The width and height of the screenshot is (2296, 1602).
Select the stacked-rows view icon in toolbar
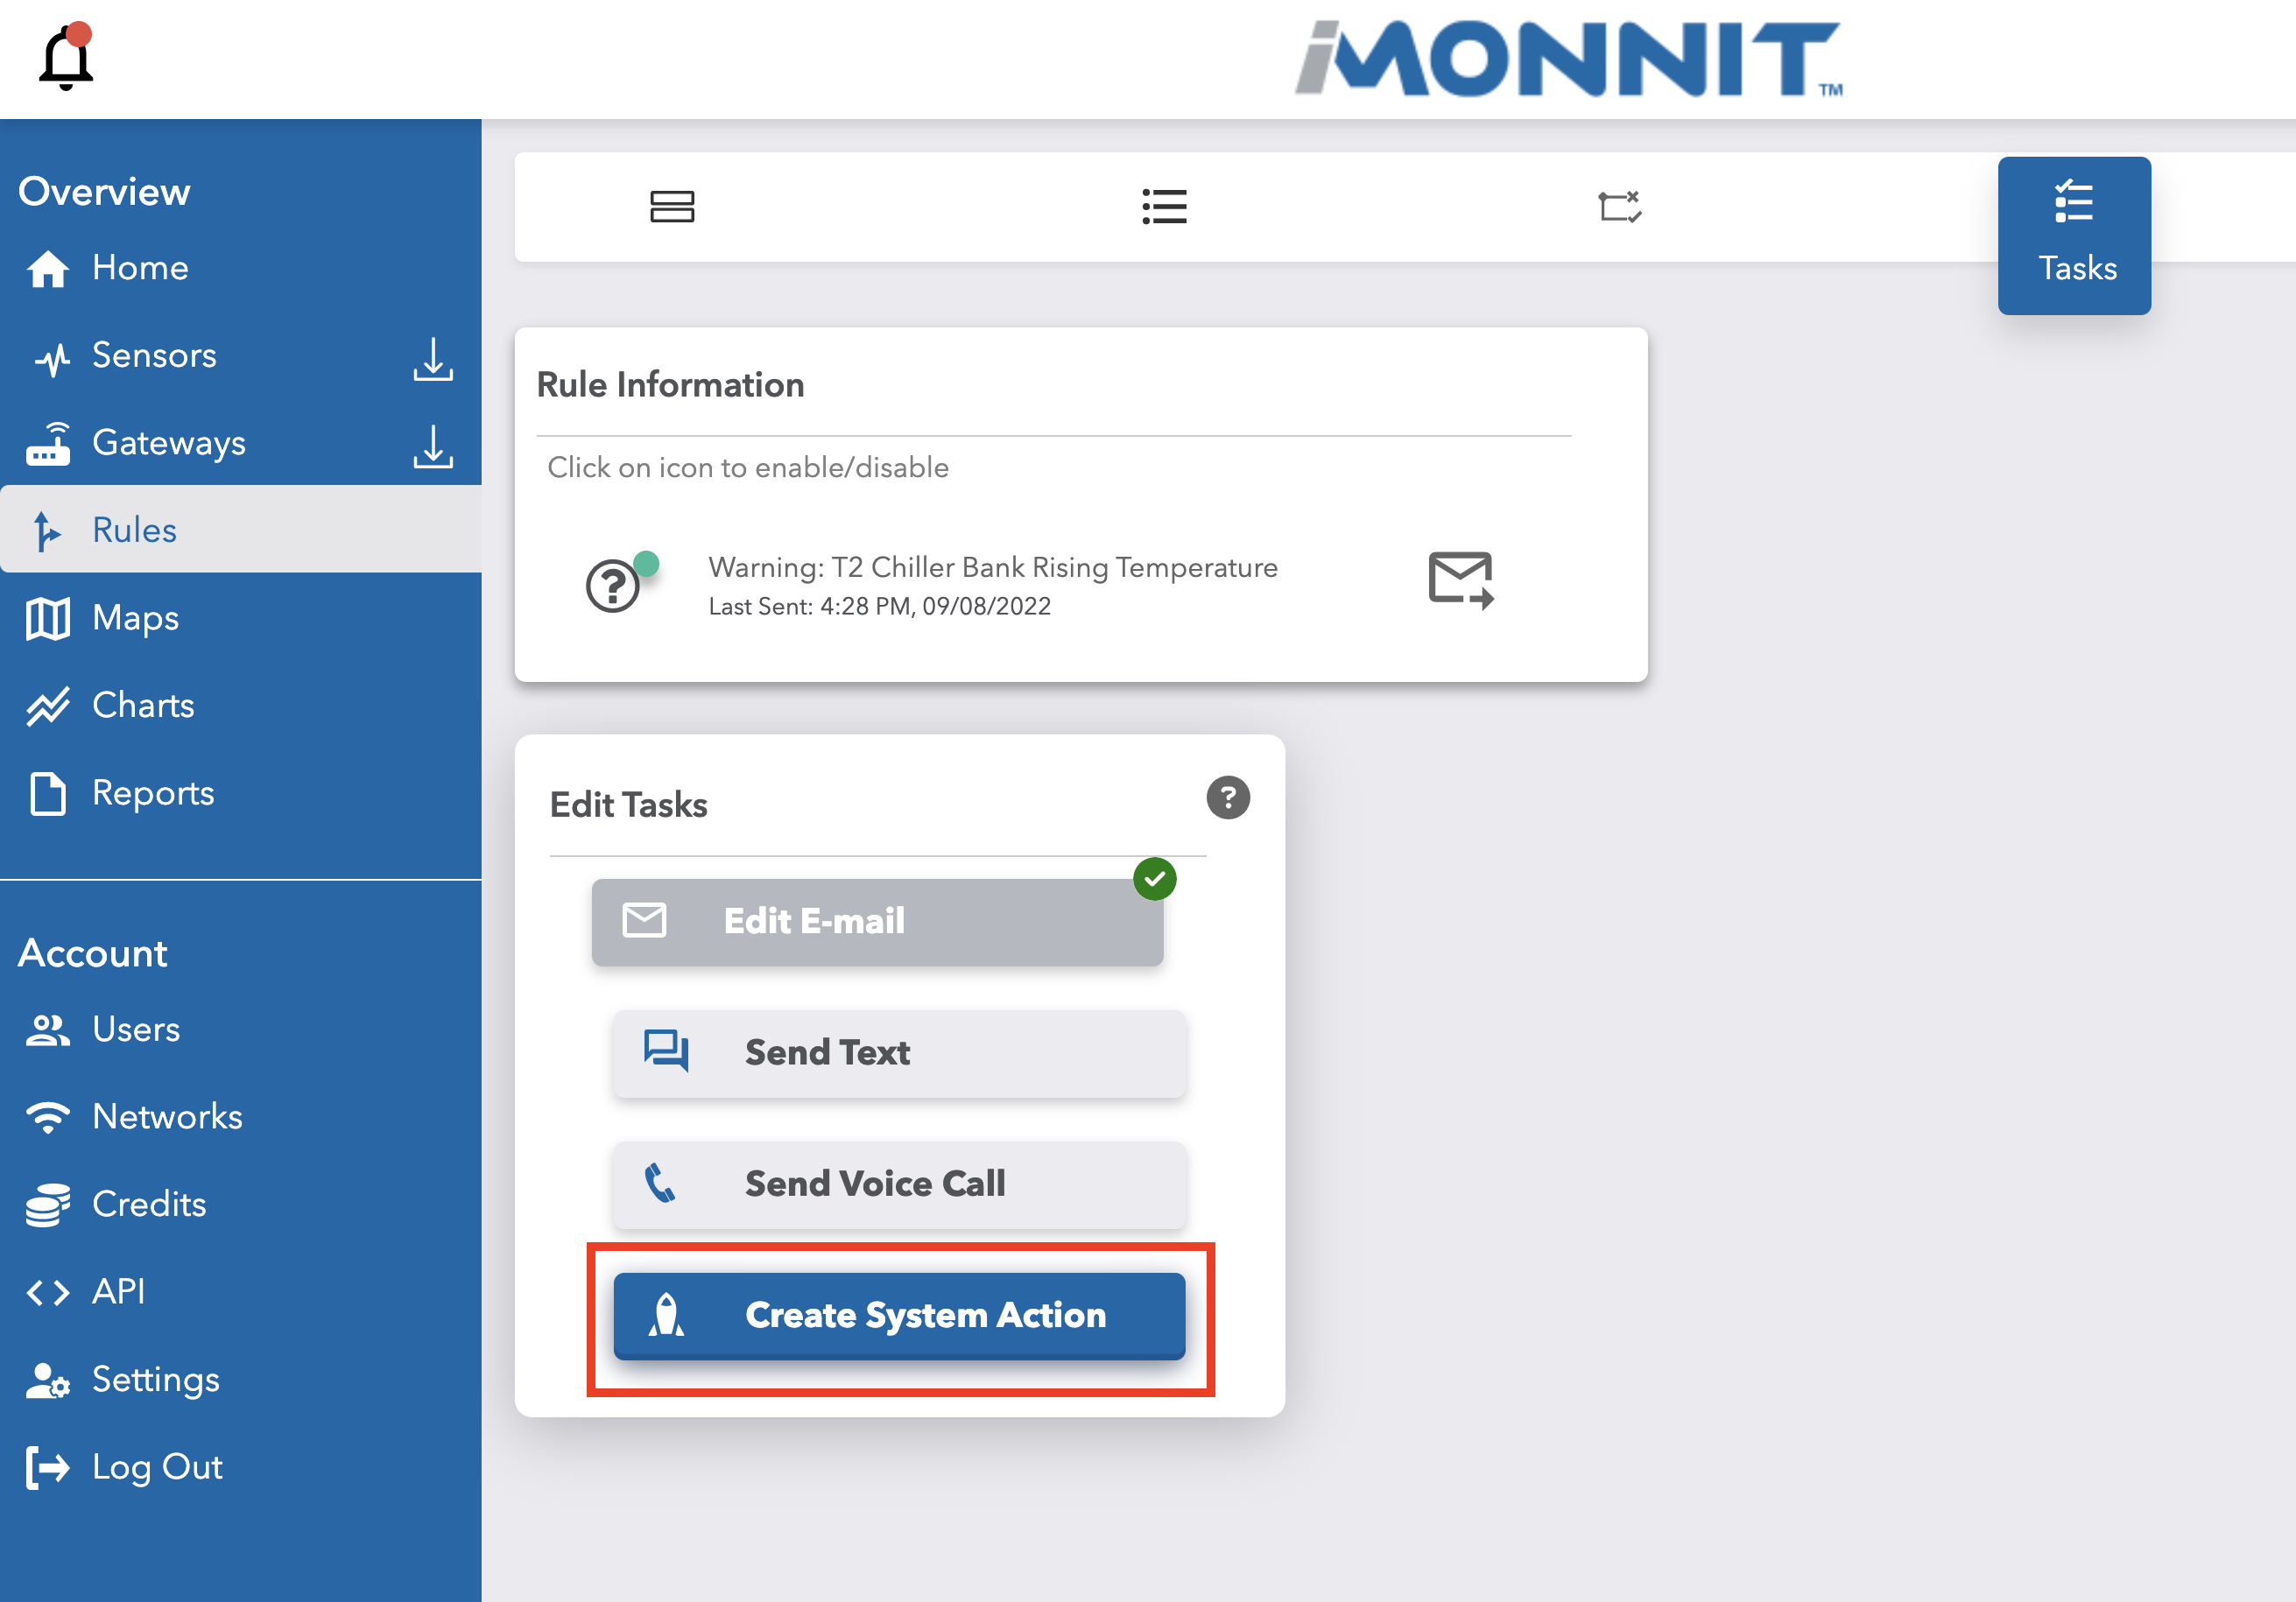pos(672,207)
